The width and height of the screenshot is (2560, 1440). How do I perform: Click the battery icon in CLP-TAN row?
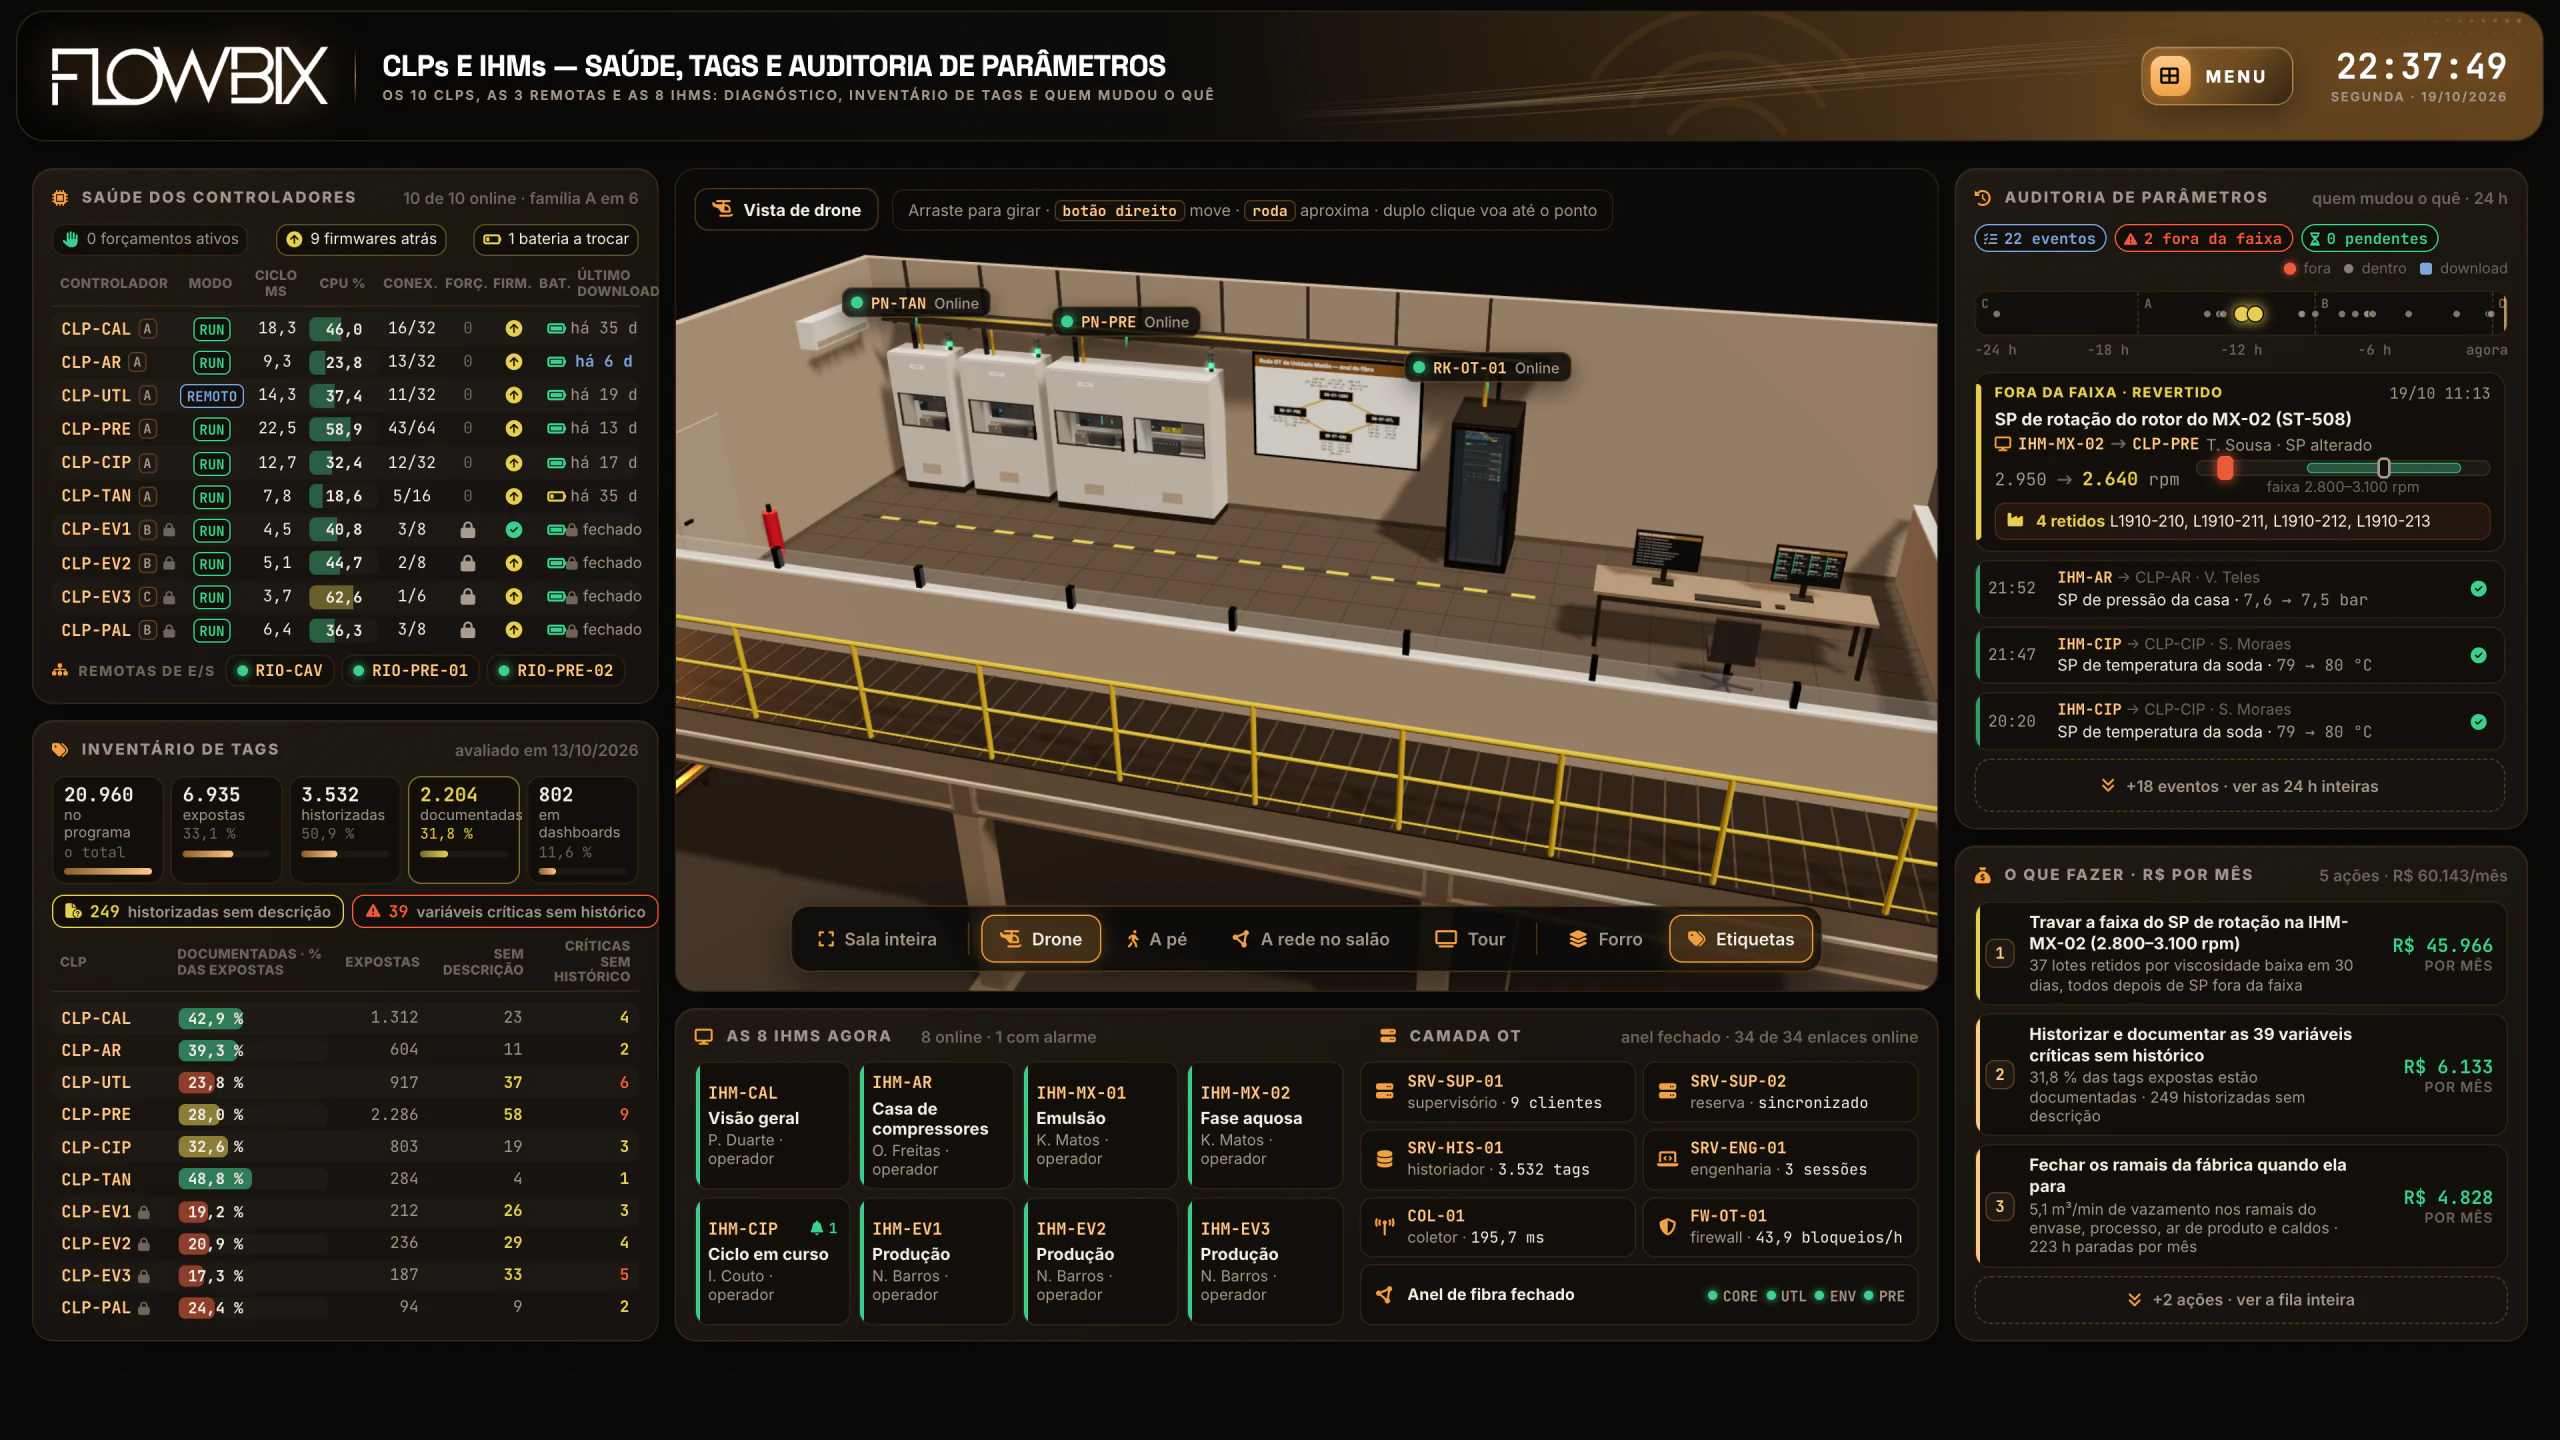(556, 496)
